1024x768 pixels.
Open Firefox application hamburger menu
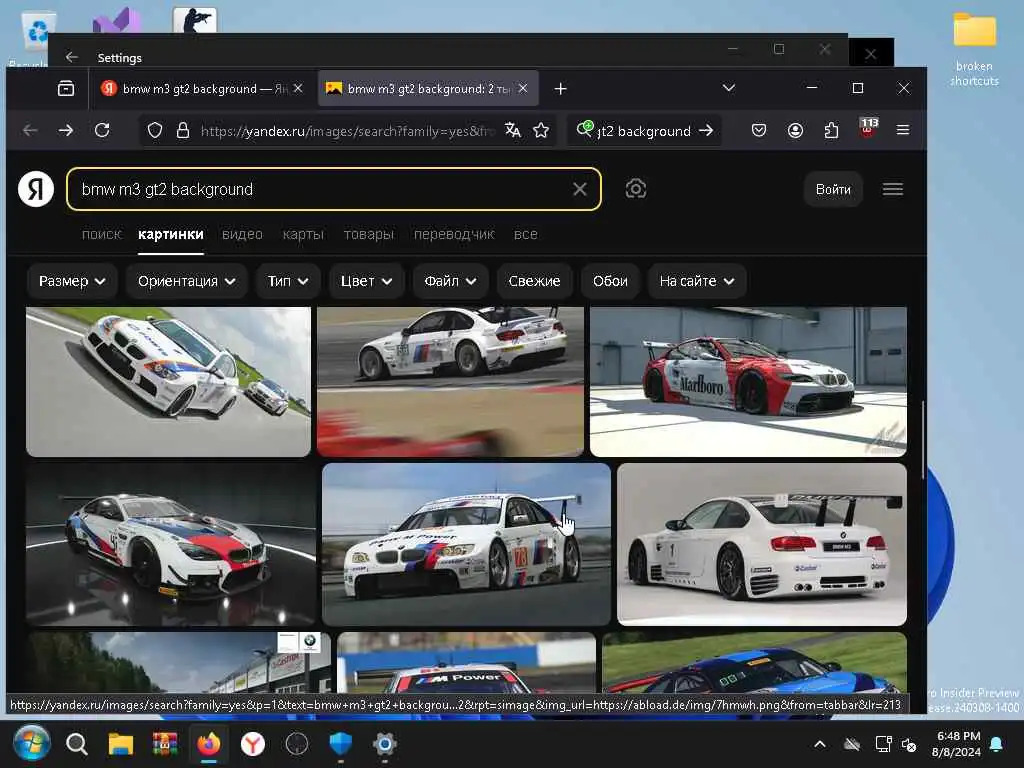point(903,130)
